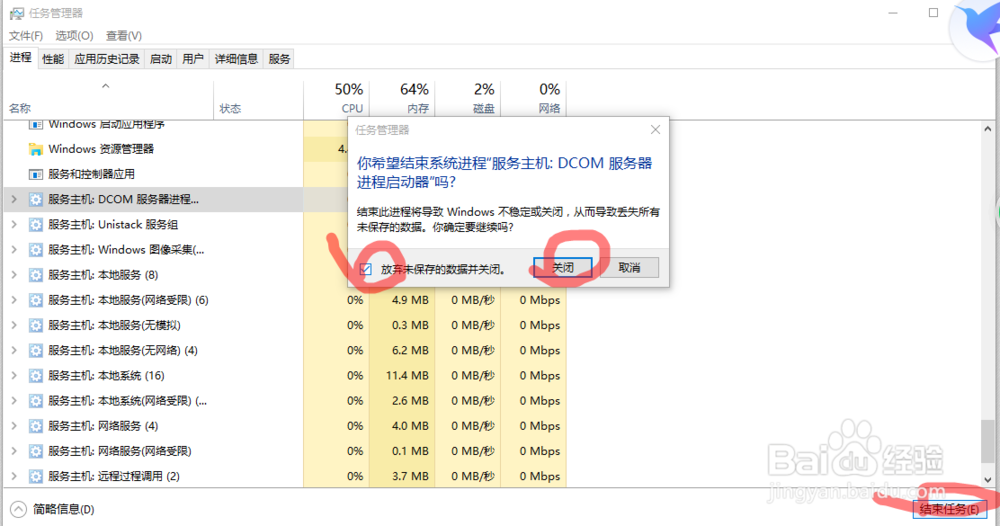
Task: Click the Windows 资源管理器 folder icon
Action: tap(36, 149)
